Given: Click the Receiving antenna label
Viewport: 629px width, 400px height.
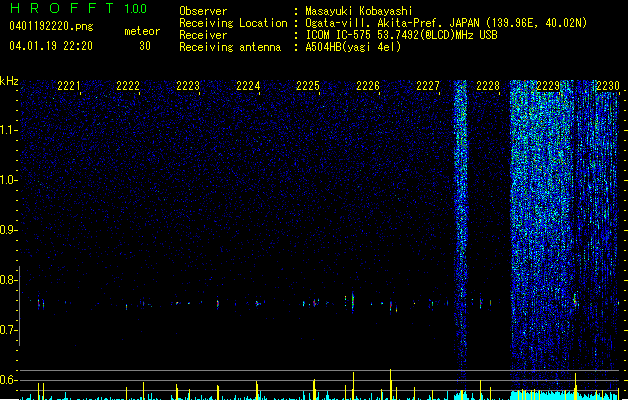Looking at the screenshot, I should point(230,47).
